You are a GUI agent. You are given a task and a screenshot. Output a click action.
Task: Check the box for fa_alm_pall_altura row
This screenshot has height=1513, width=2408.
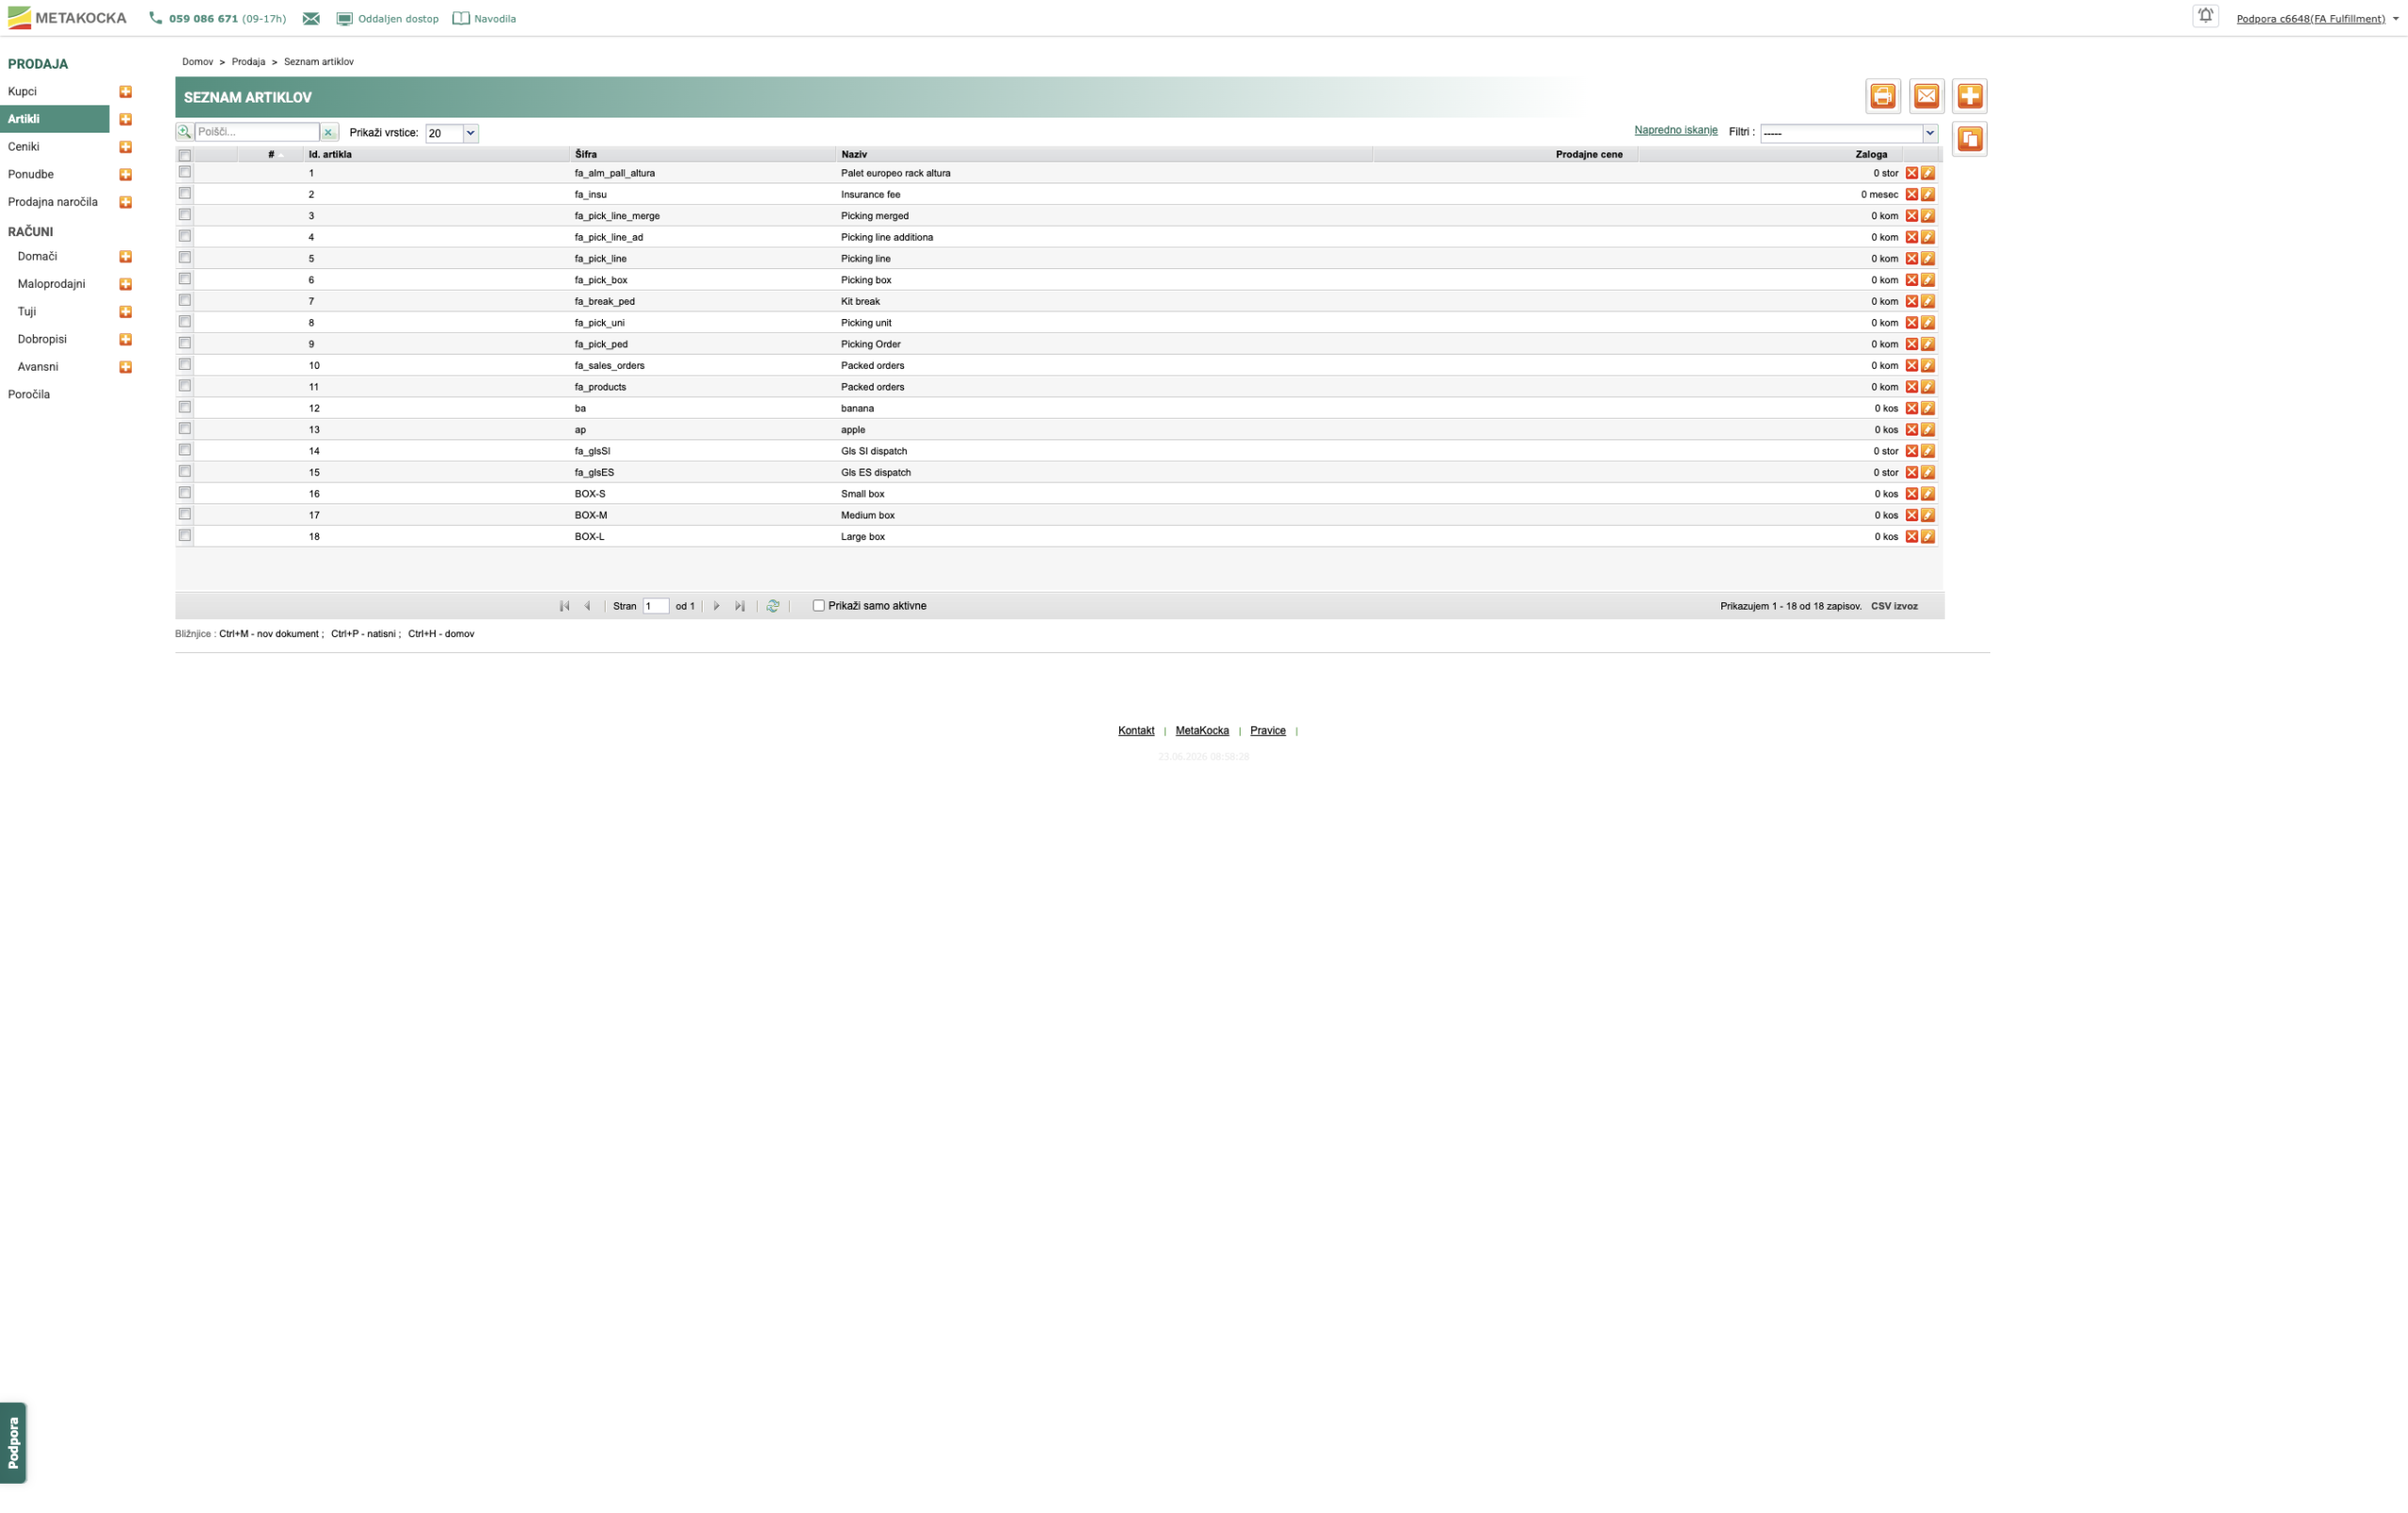tap(184, 172)
